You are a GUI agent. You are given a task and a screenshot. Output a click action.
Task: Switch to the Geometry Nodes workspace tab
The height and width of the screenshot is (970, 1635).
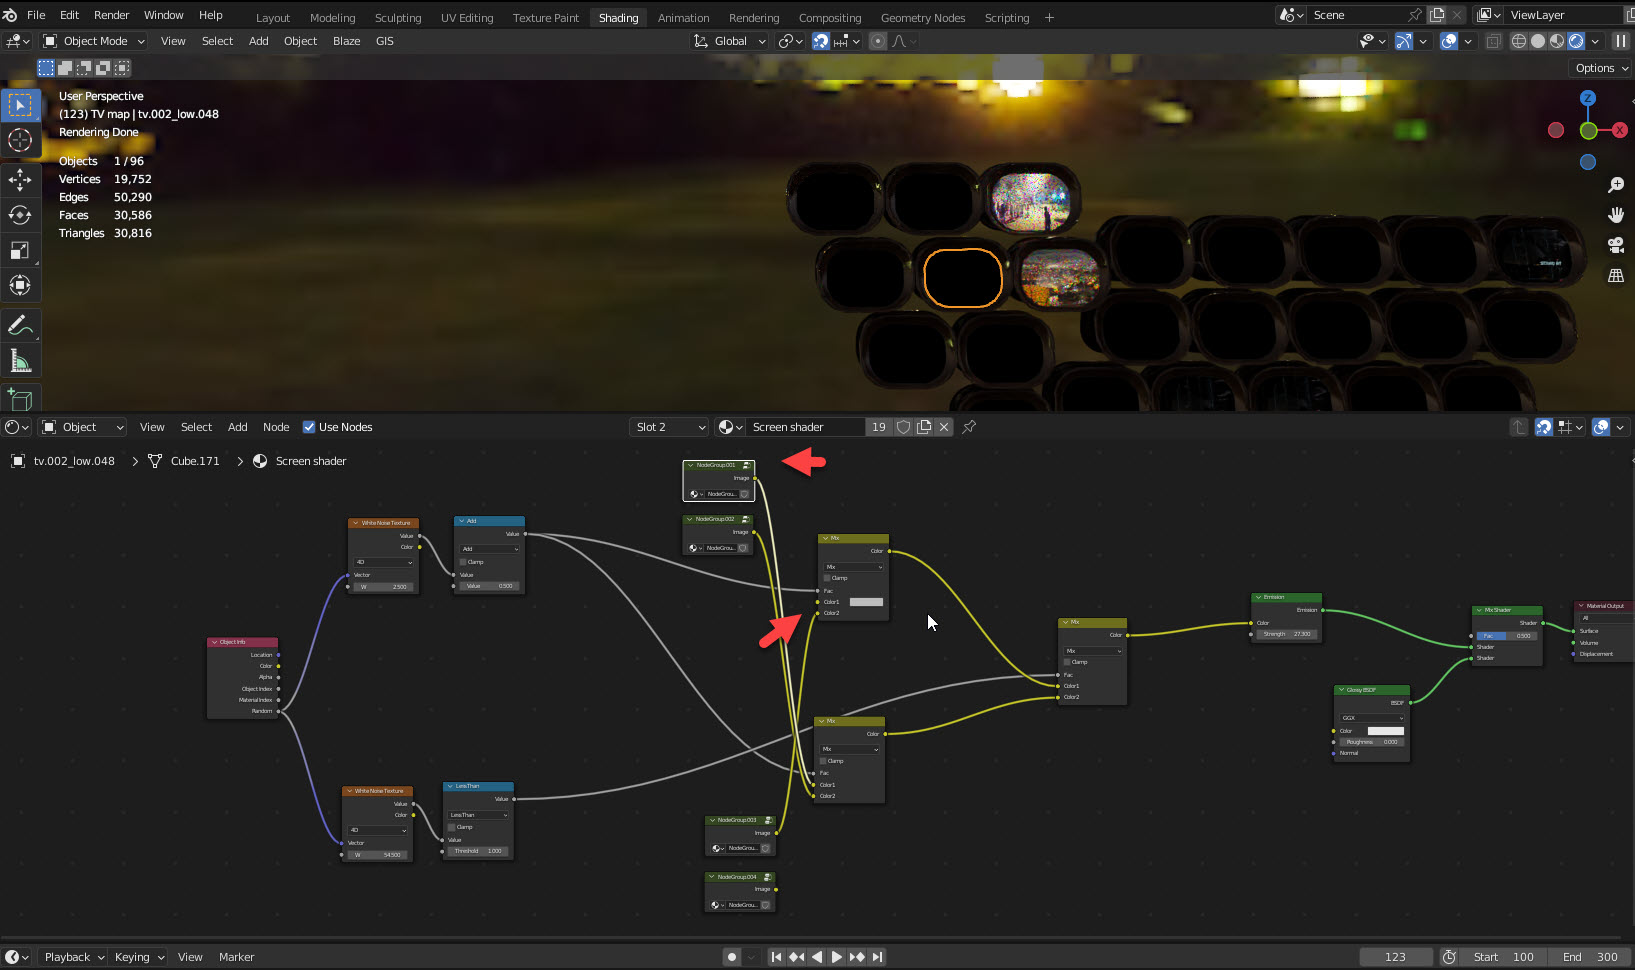coord(922,18)
